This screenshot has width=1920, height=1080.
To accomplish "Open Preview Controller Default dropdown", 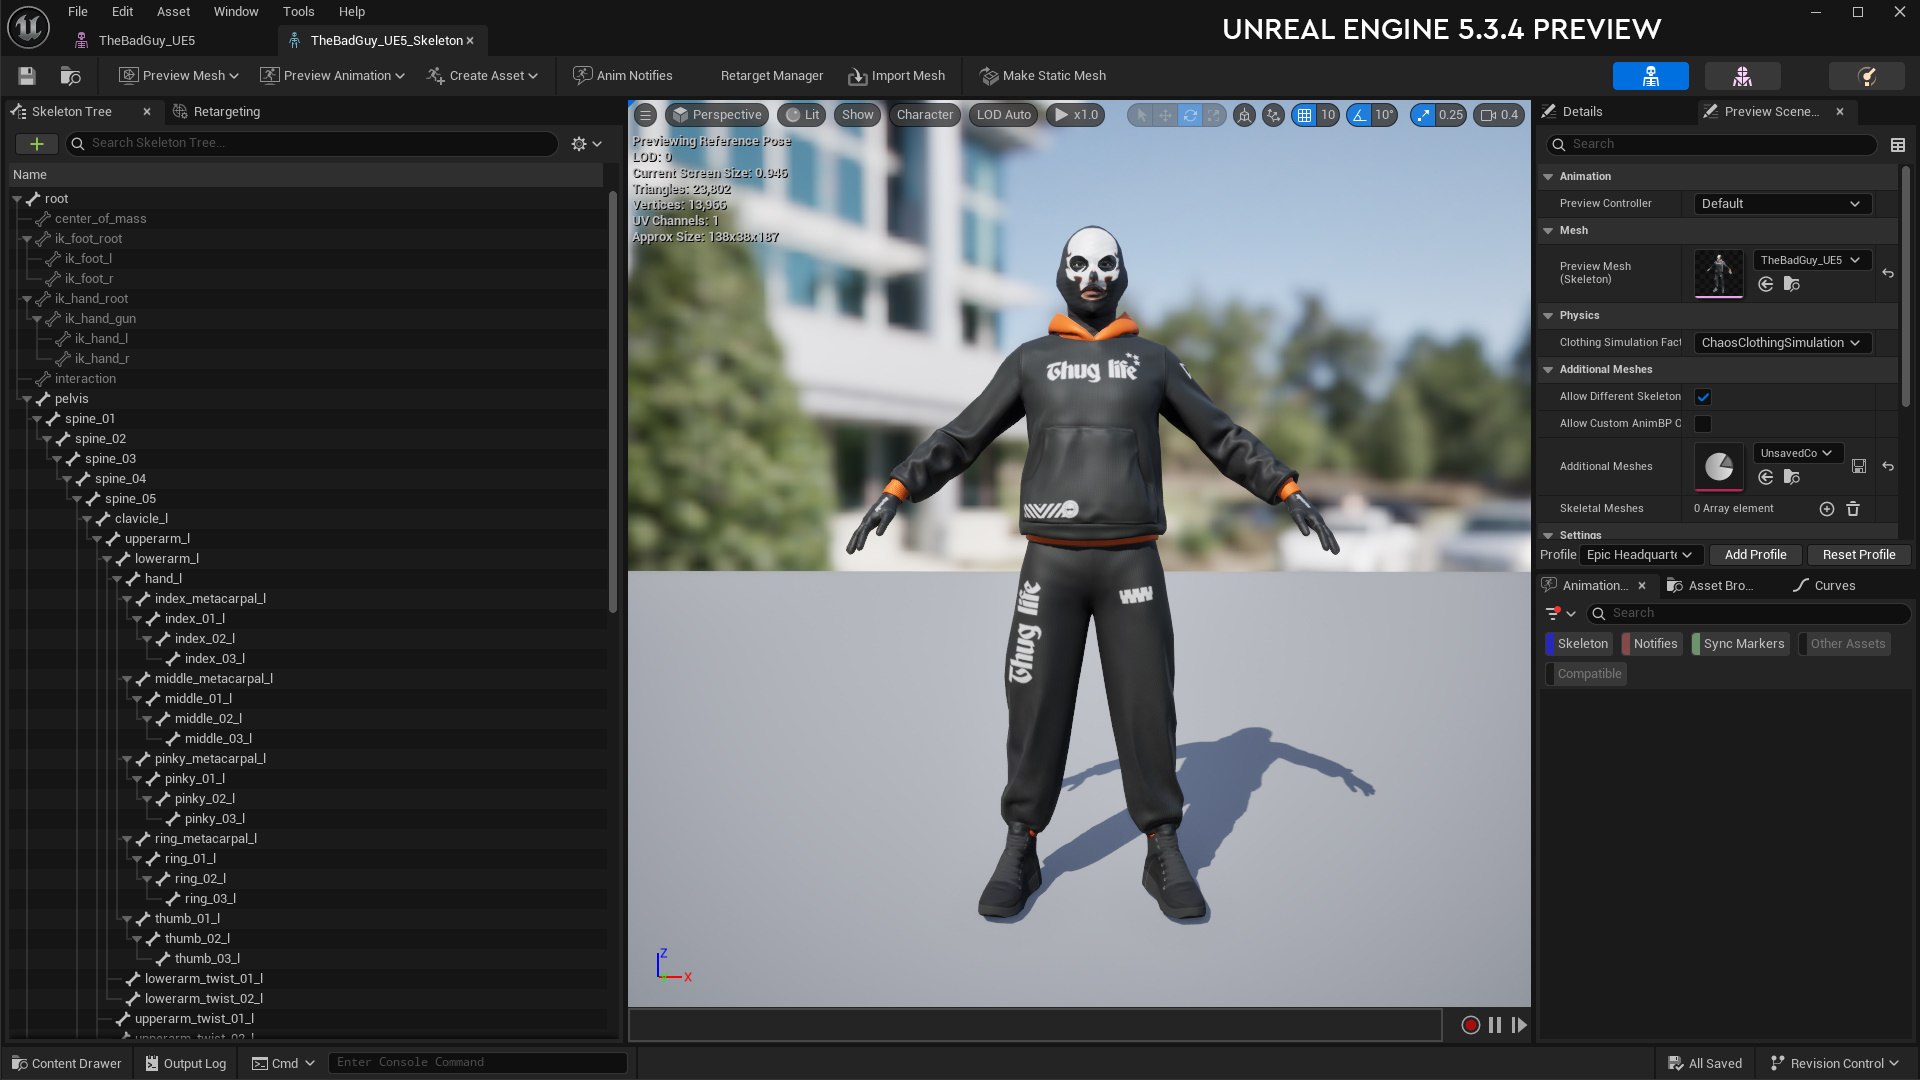I will pos(1782,204).
